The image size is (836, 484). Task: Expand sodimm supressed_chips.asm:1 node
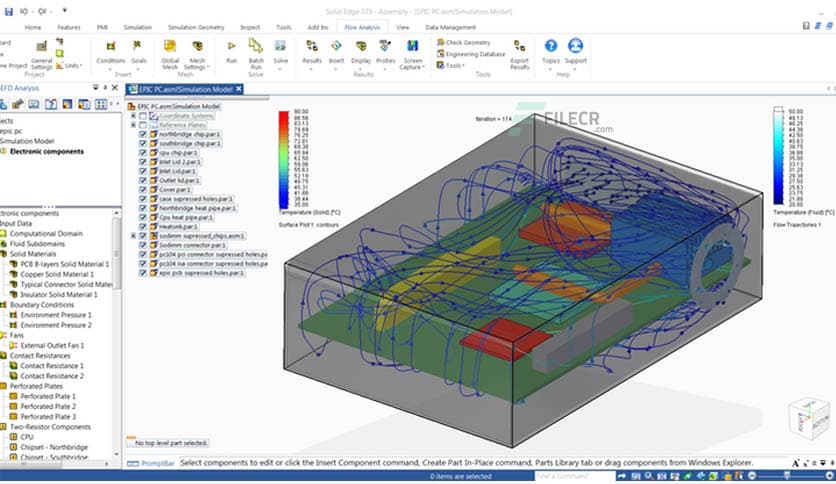pos(133,236)
